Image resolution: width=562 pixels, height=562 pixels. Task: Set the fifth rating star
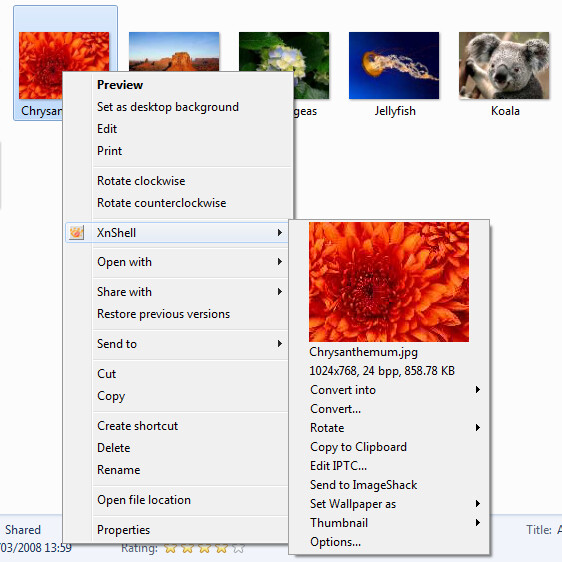pos(239,548)
